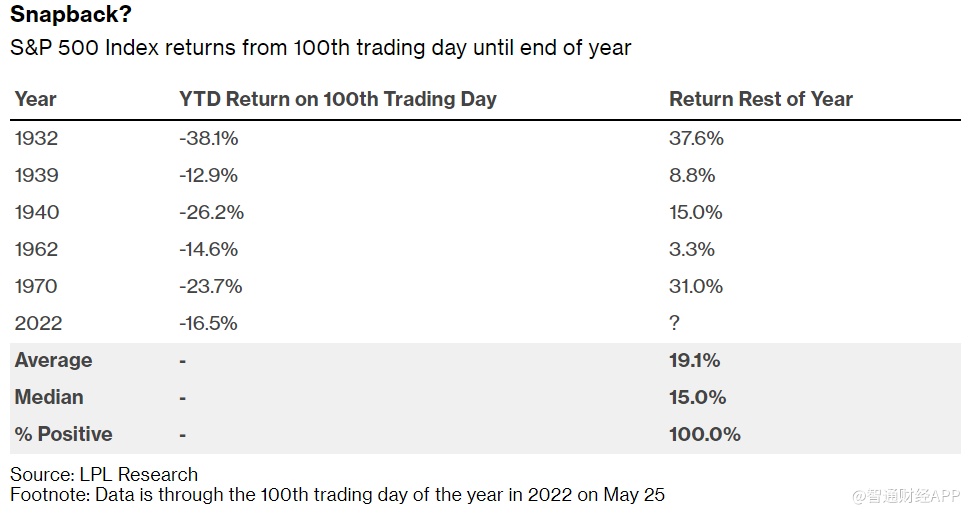Click the "Snapback?" title heading
Screen dimensions: 970x515
point(70,15)
